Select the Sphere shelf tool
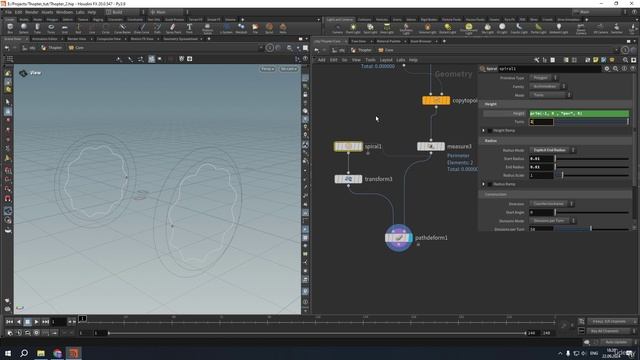This screenshot has width=640, height=360. pos(24,28)
